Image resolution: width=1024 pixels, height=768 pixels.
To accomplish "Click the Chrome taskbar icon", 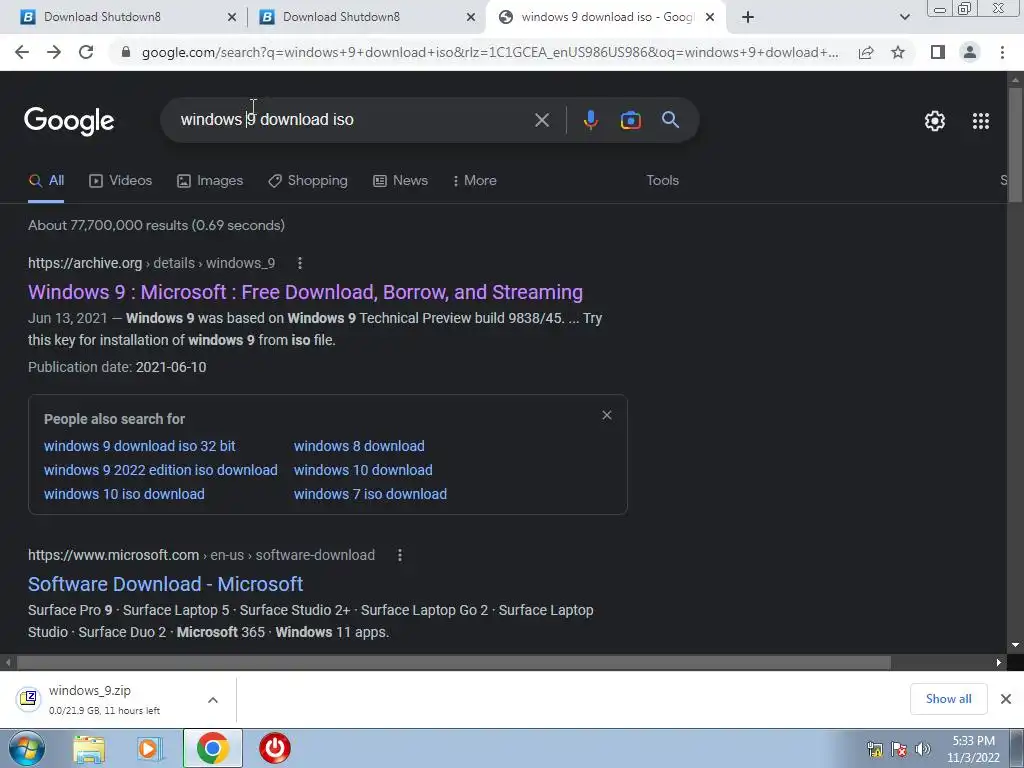I will [x=213, y=748].
